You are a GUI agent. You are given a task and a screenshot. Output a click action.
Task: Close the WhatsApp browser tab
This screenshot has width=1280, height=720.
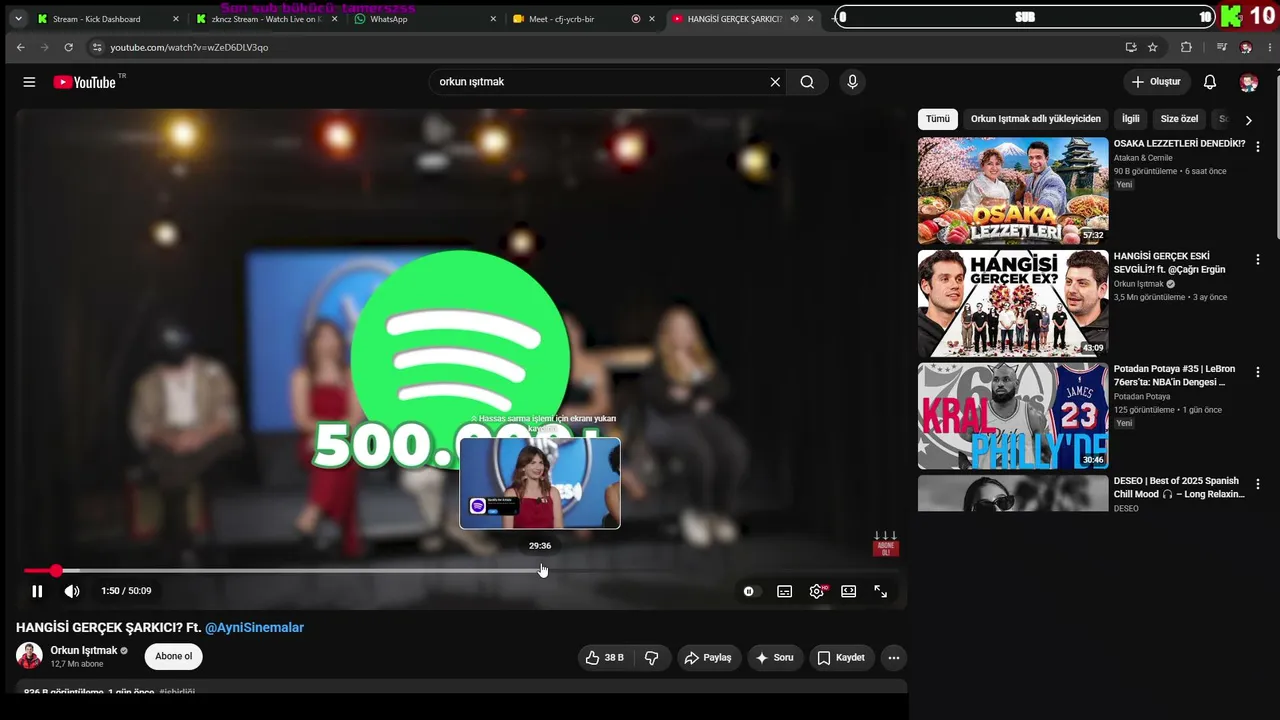tap(493, 19)
